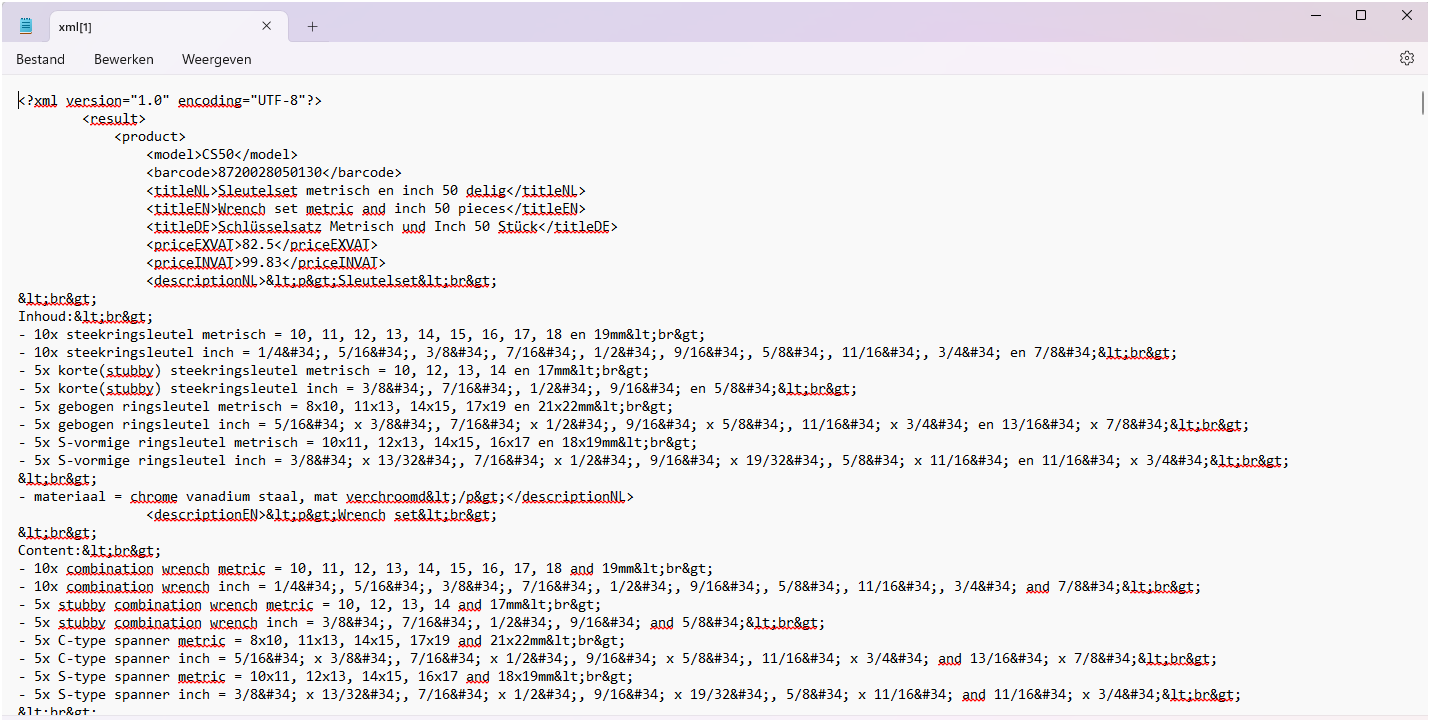Open the Bewerken menu
1430x722 pixels.
coord(123,59)
